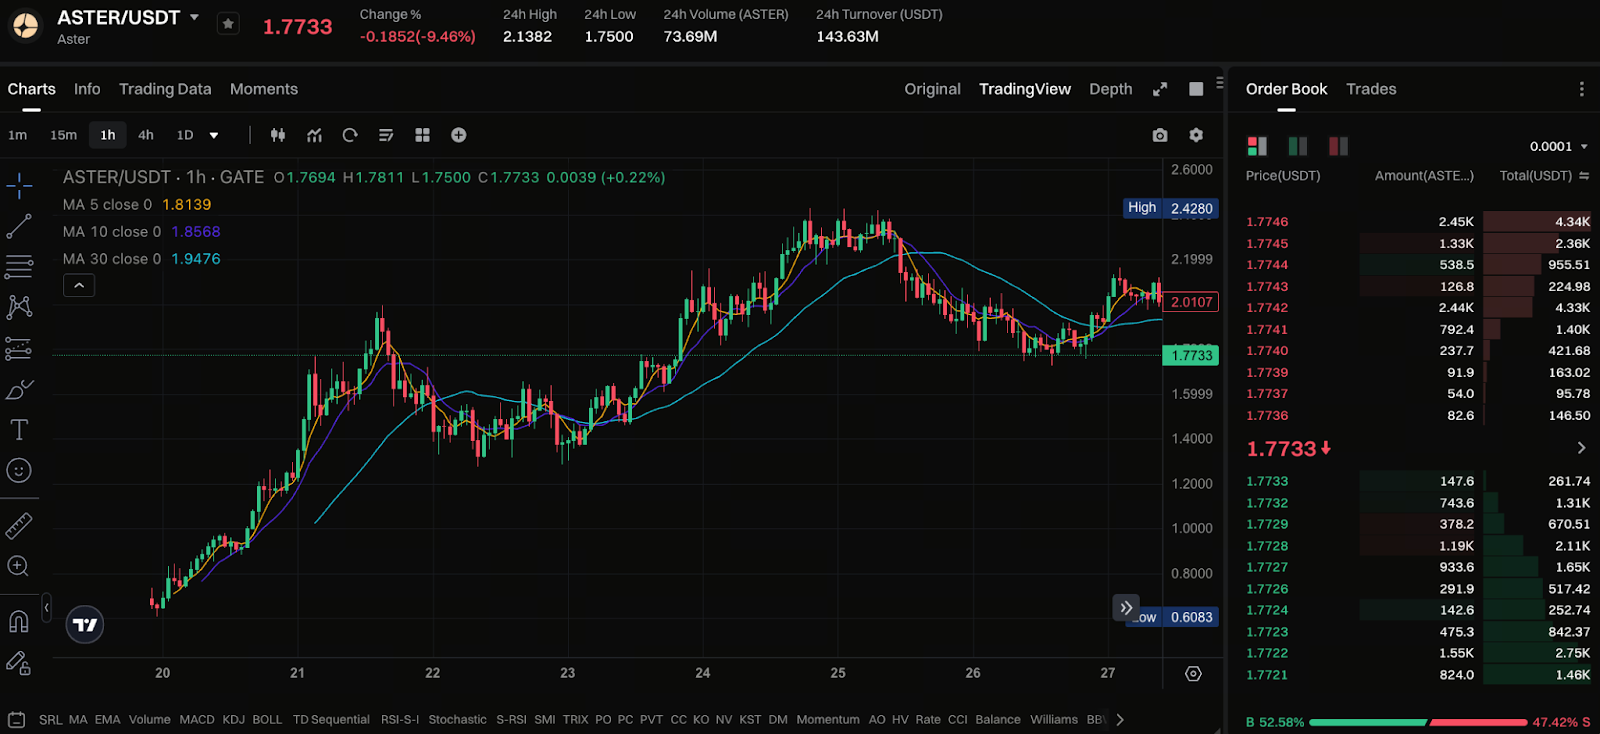Screen dimensions: 1600x734
Task: Open the forecasting position tool
Action: 19,348
